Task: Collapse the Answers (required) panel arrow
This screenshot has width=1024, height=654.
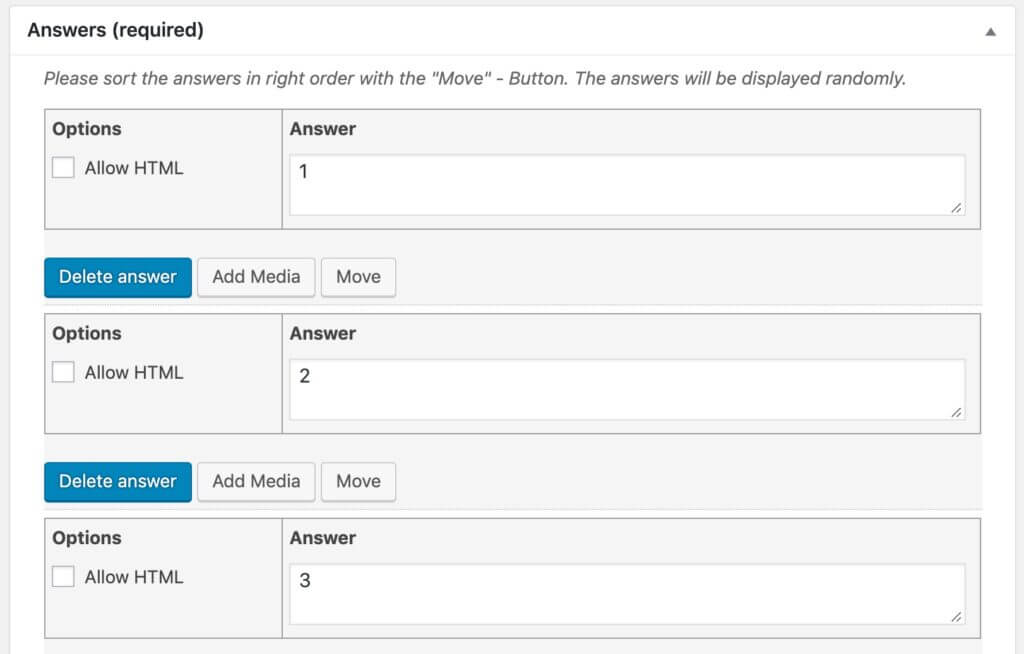Action: [990, 31]
